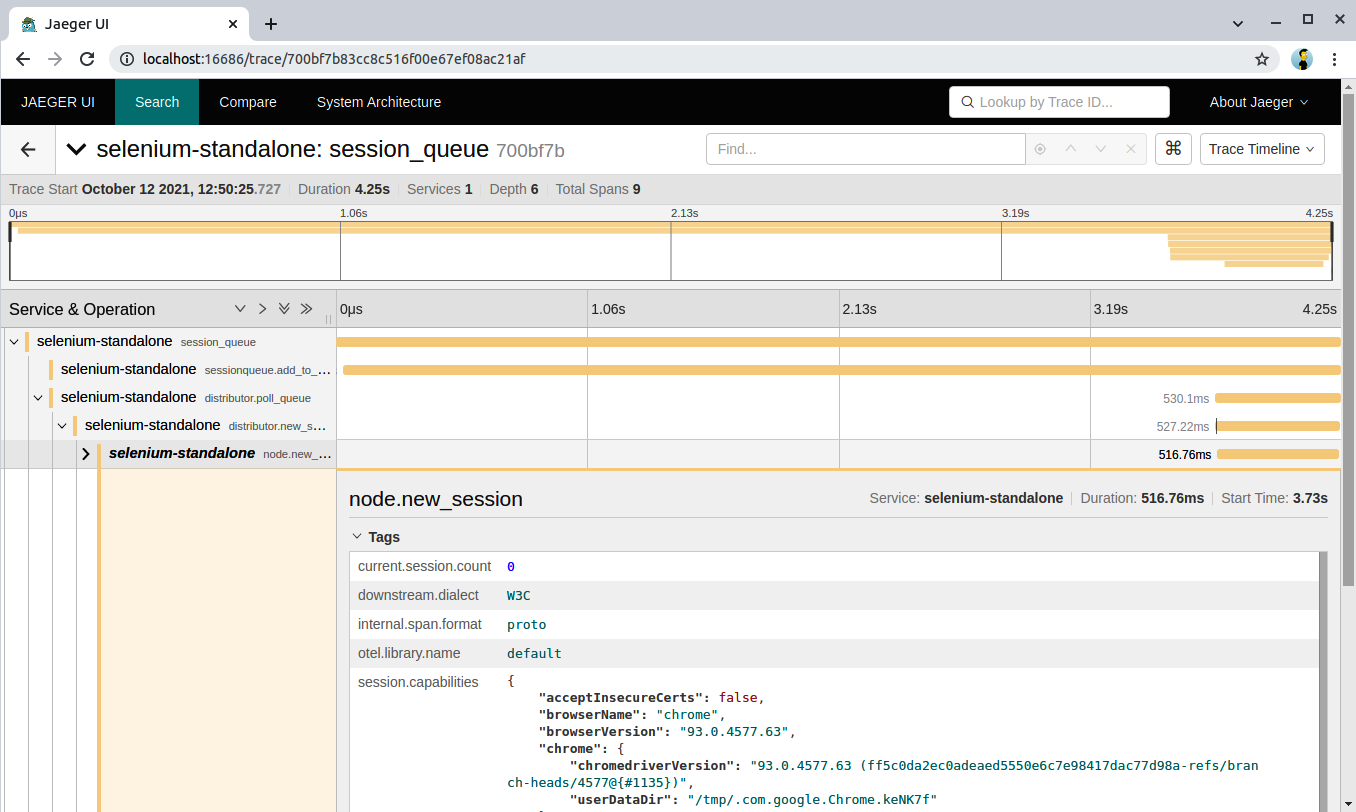Expand all spans using double down chevron

point(284,309)
